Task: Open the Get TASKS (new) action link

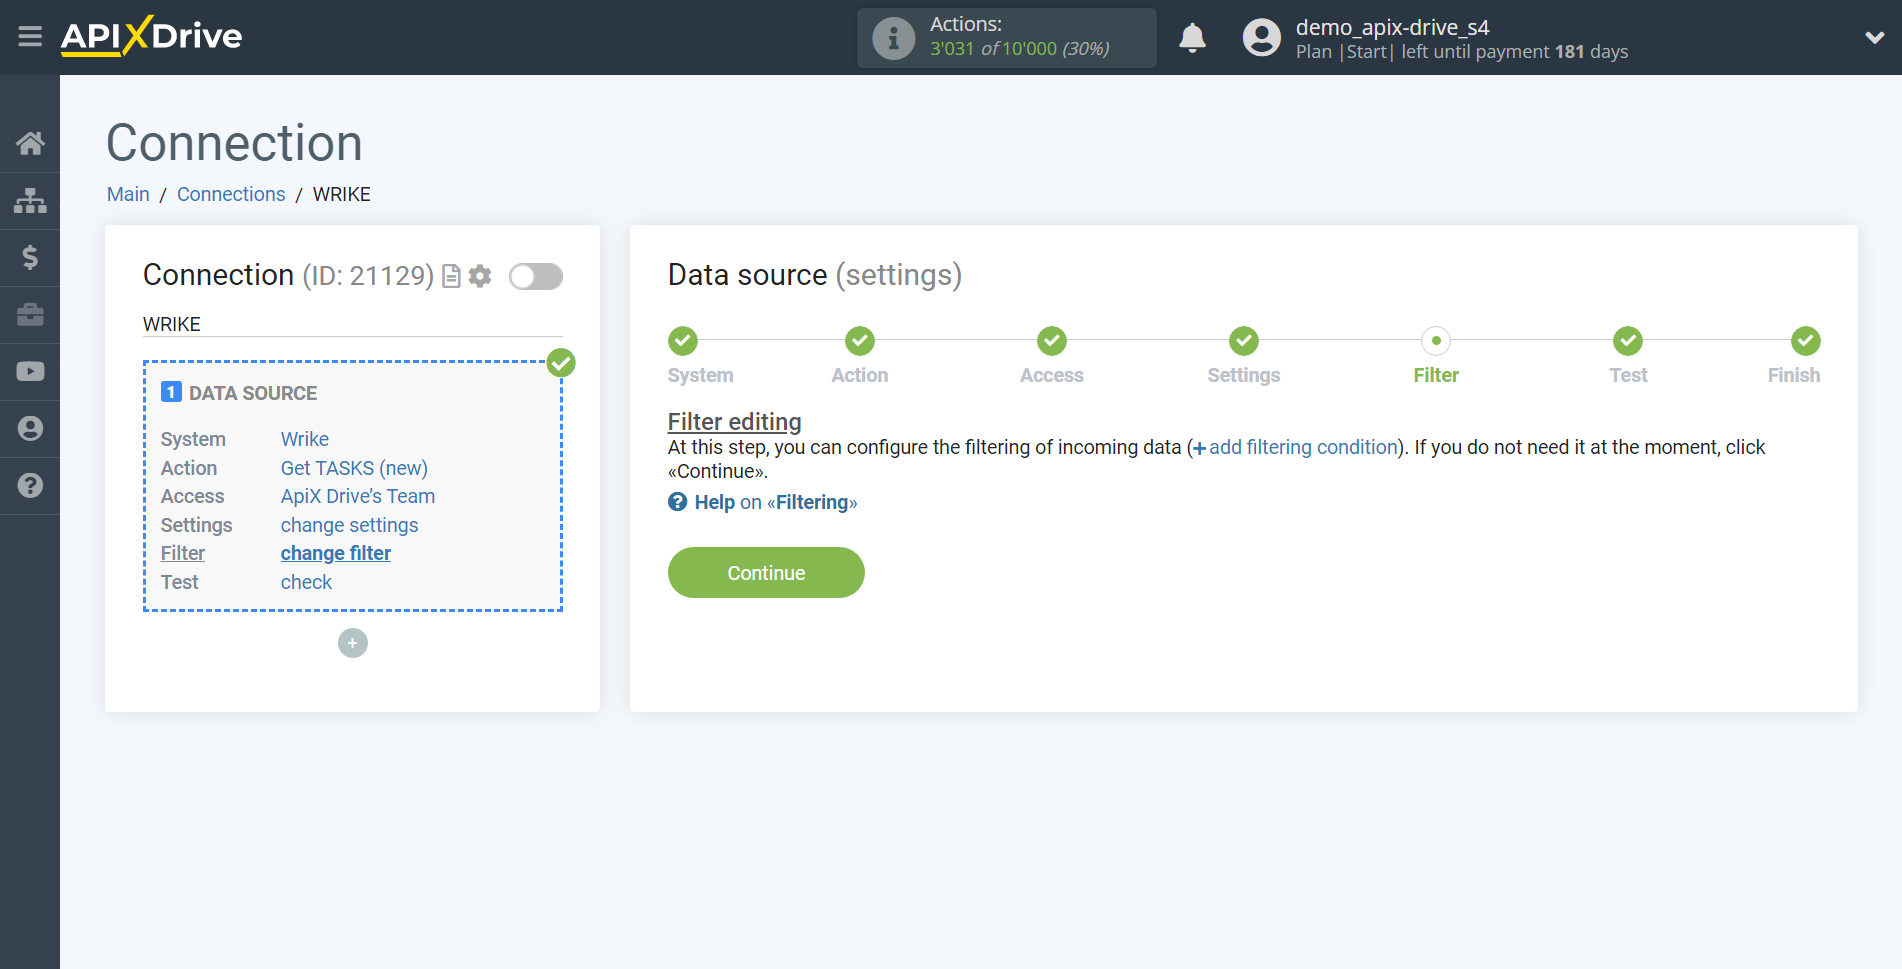Action: [x=354, y=468]
